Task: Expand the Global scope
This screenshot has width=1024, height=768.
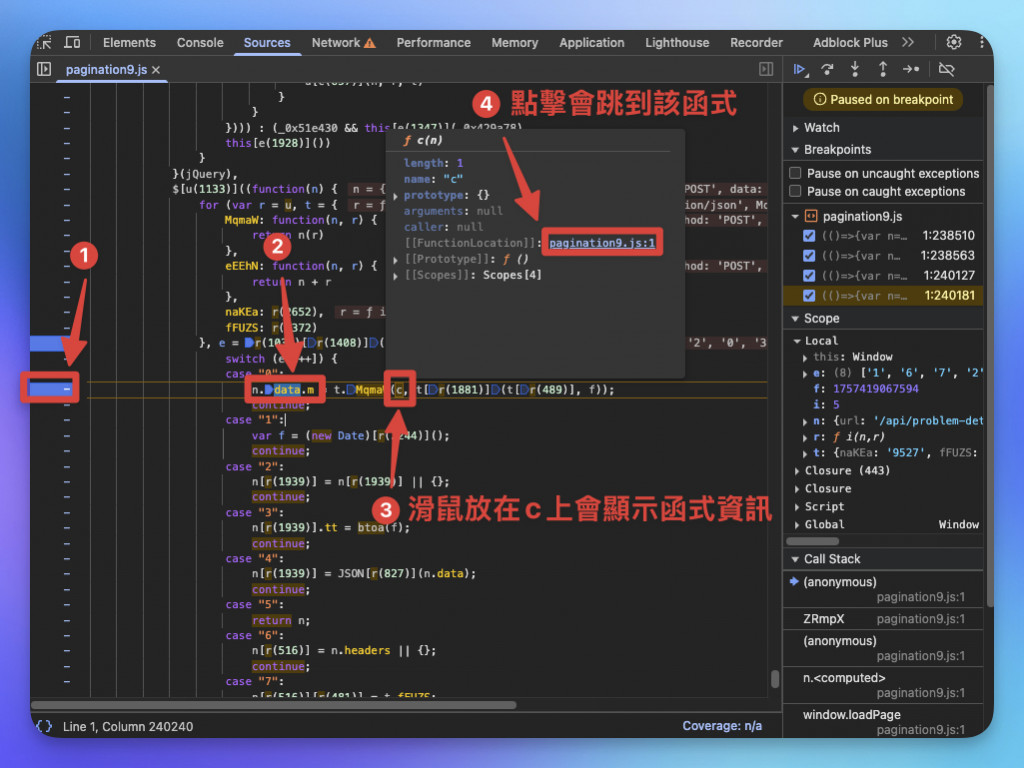Action: tap(797, 524)
